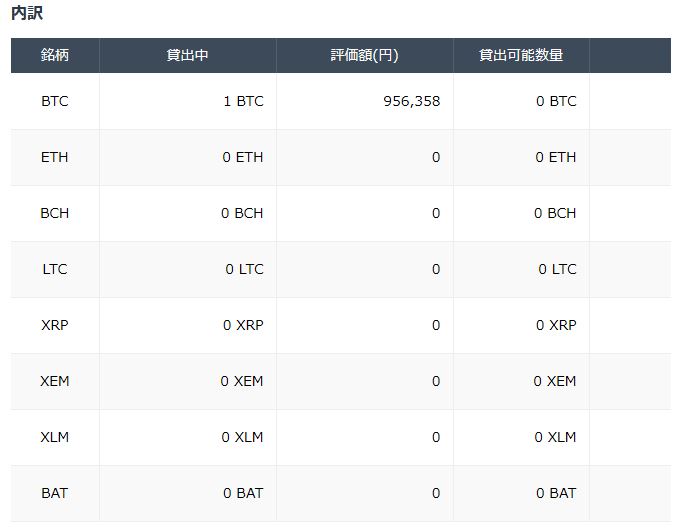Image resolution: width=678 pixels, height=530 pixels.
Task: Click the 1 BTC lending amount
Action: [243, 101]
